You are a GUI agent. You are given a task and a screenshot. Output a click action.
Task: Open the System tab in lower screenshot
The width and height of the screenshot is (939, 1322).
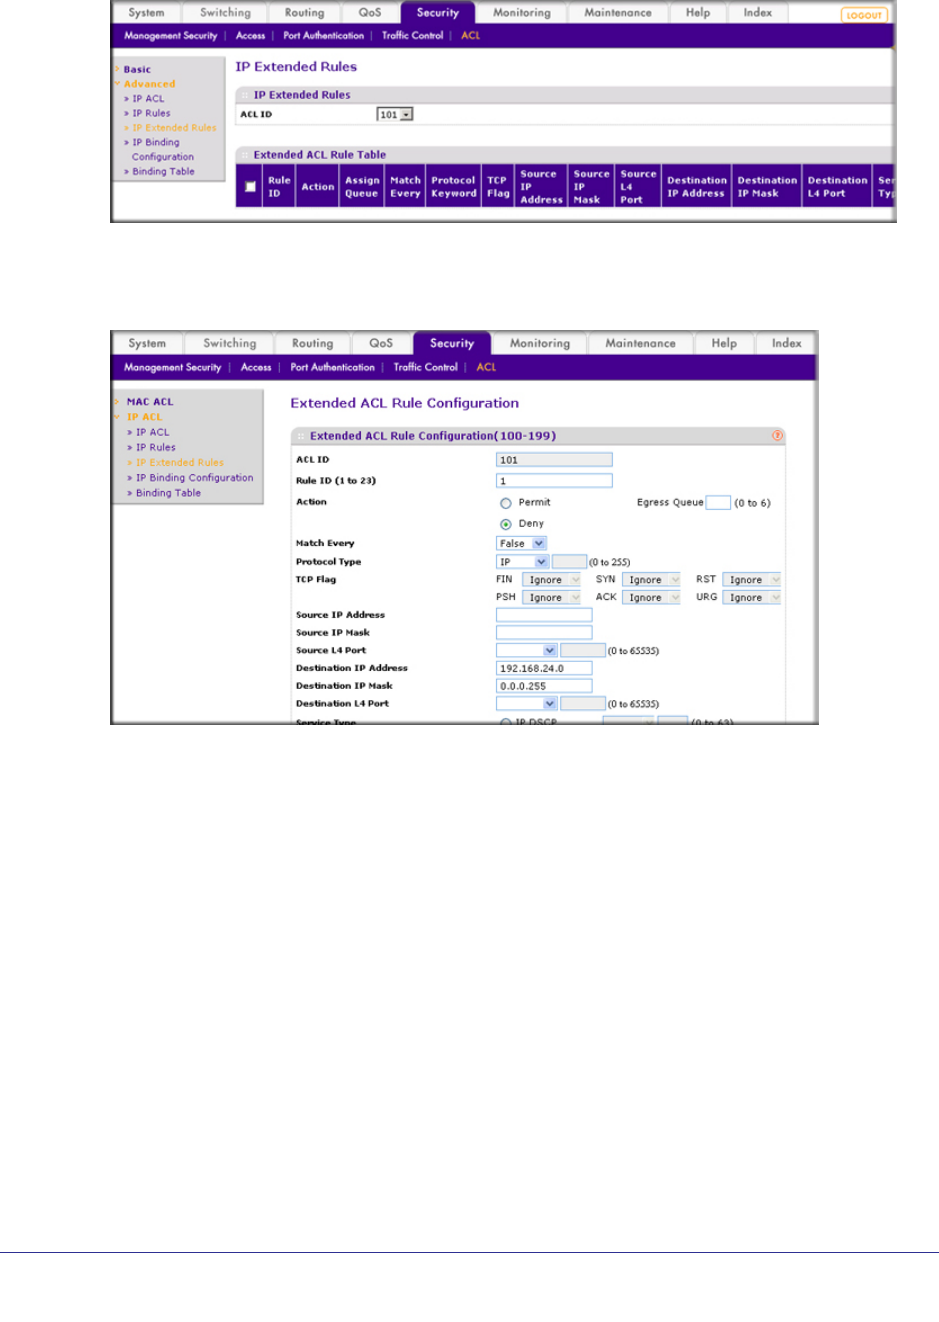147,343
